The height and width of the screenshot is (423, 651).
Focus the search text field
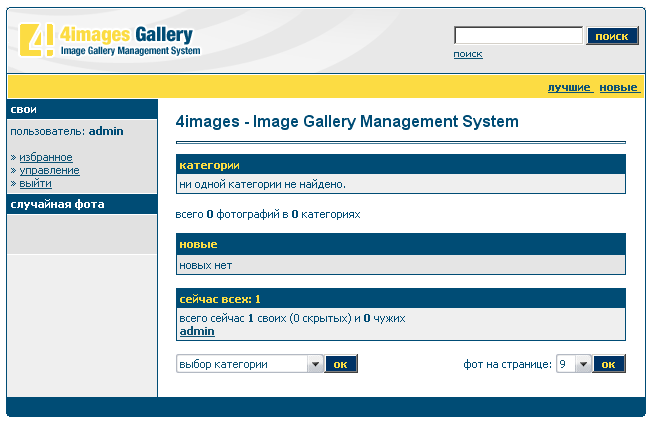518,36
